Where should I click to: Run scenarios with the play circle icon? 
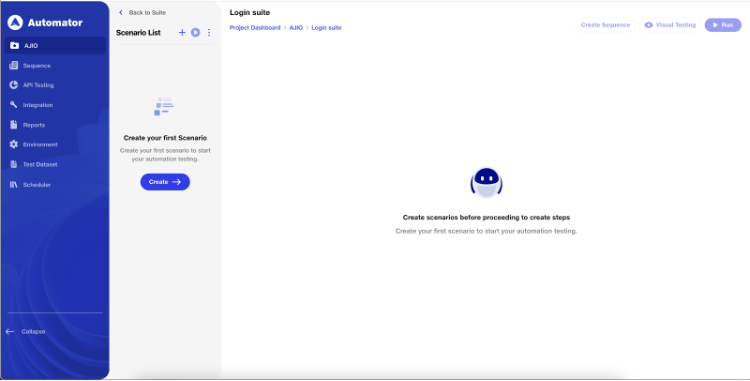point(196,33)
